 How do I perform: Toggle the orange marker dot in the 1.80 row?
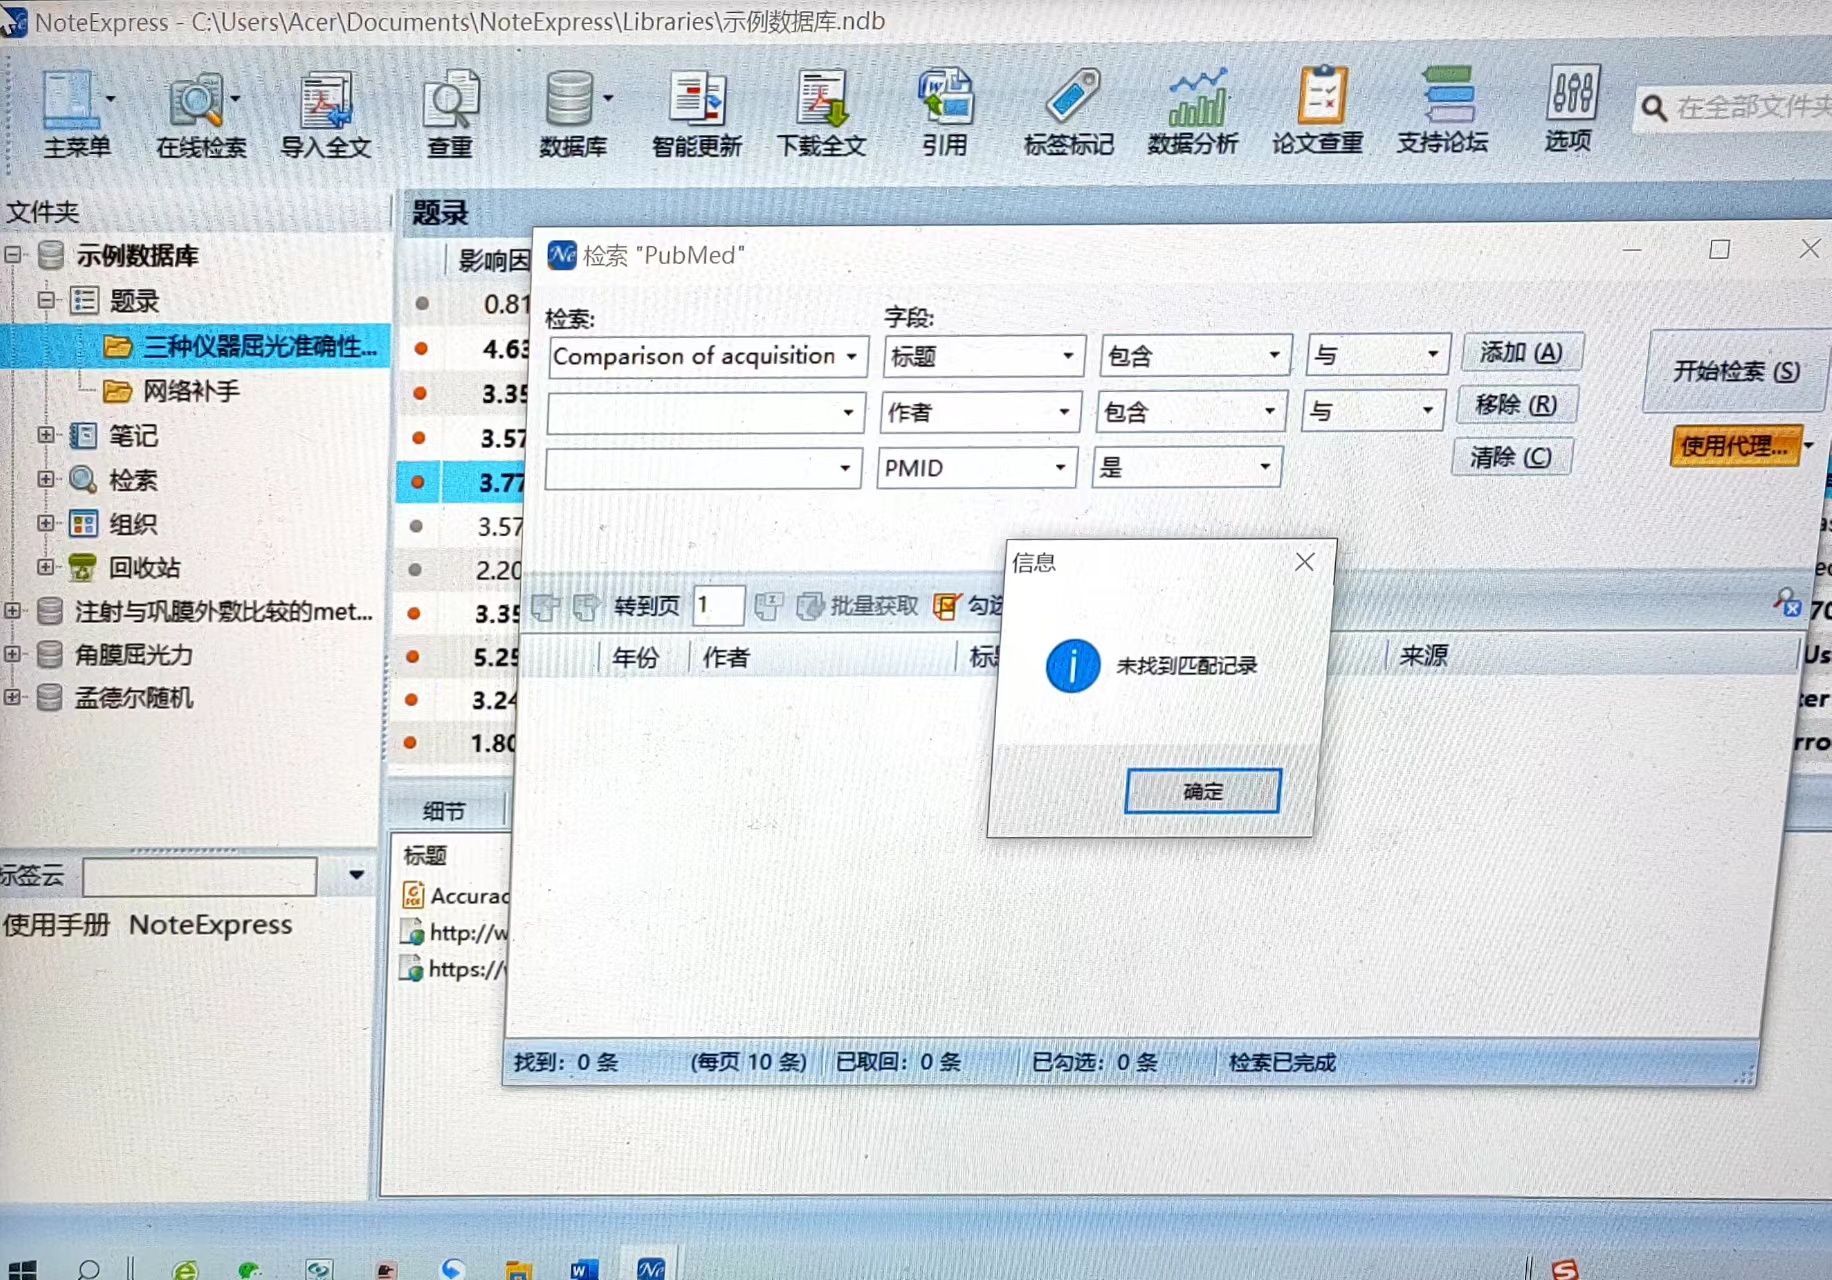(x=410, y=743)
